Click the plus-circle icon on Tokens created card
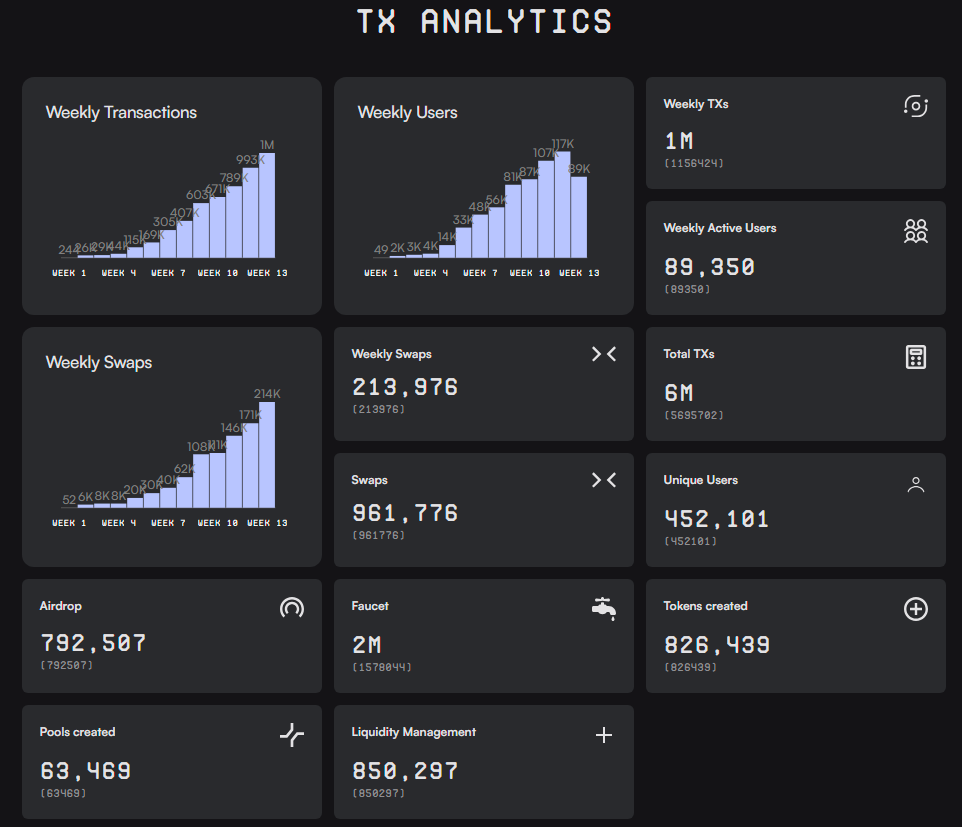The height and width of the screenshot is (827, 962). tap(915, 607)
